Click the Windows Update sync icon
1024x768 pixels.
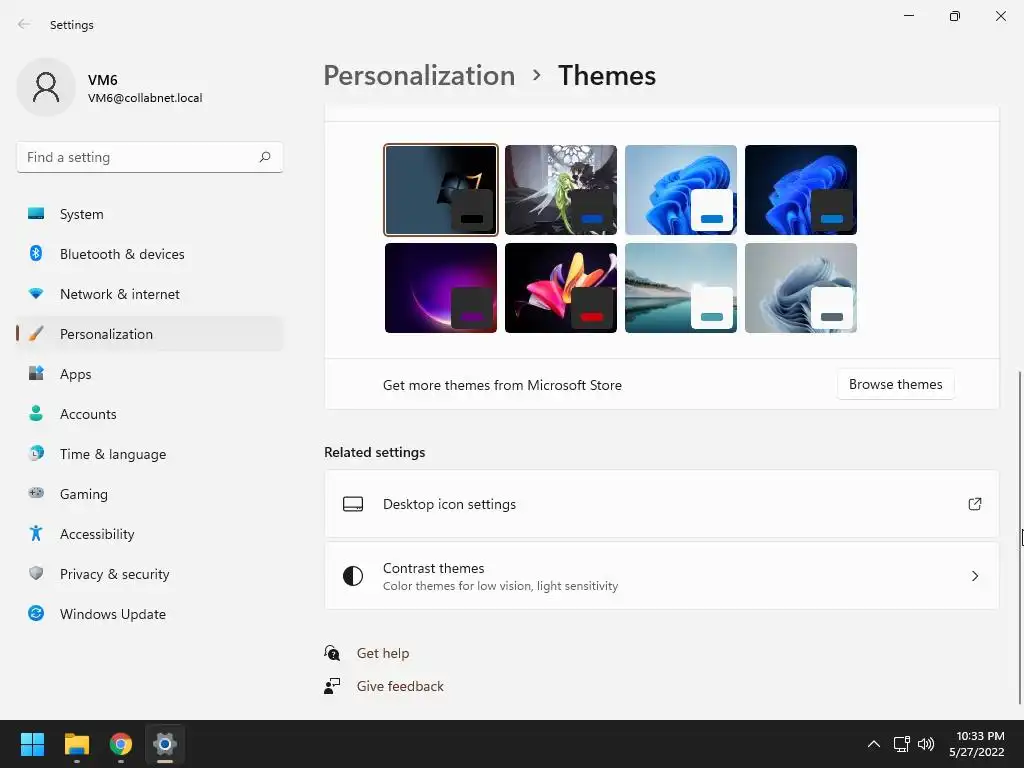click(x=36, y=613)
